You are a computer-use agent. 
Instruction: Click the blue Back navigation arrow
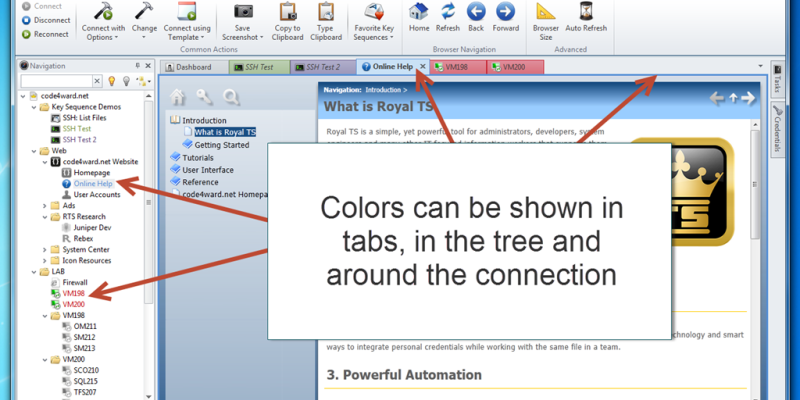[x=476, y=14]
